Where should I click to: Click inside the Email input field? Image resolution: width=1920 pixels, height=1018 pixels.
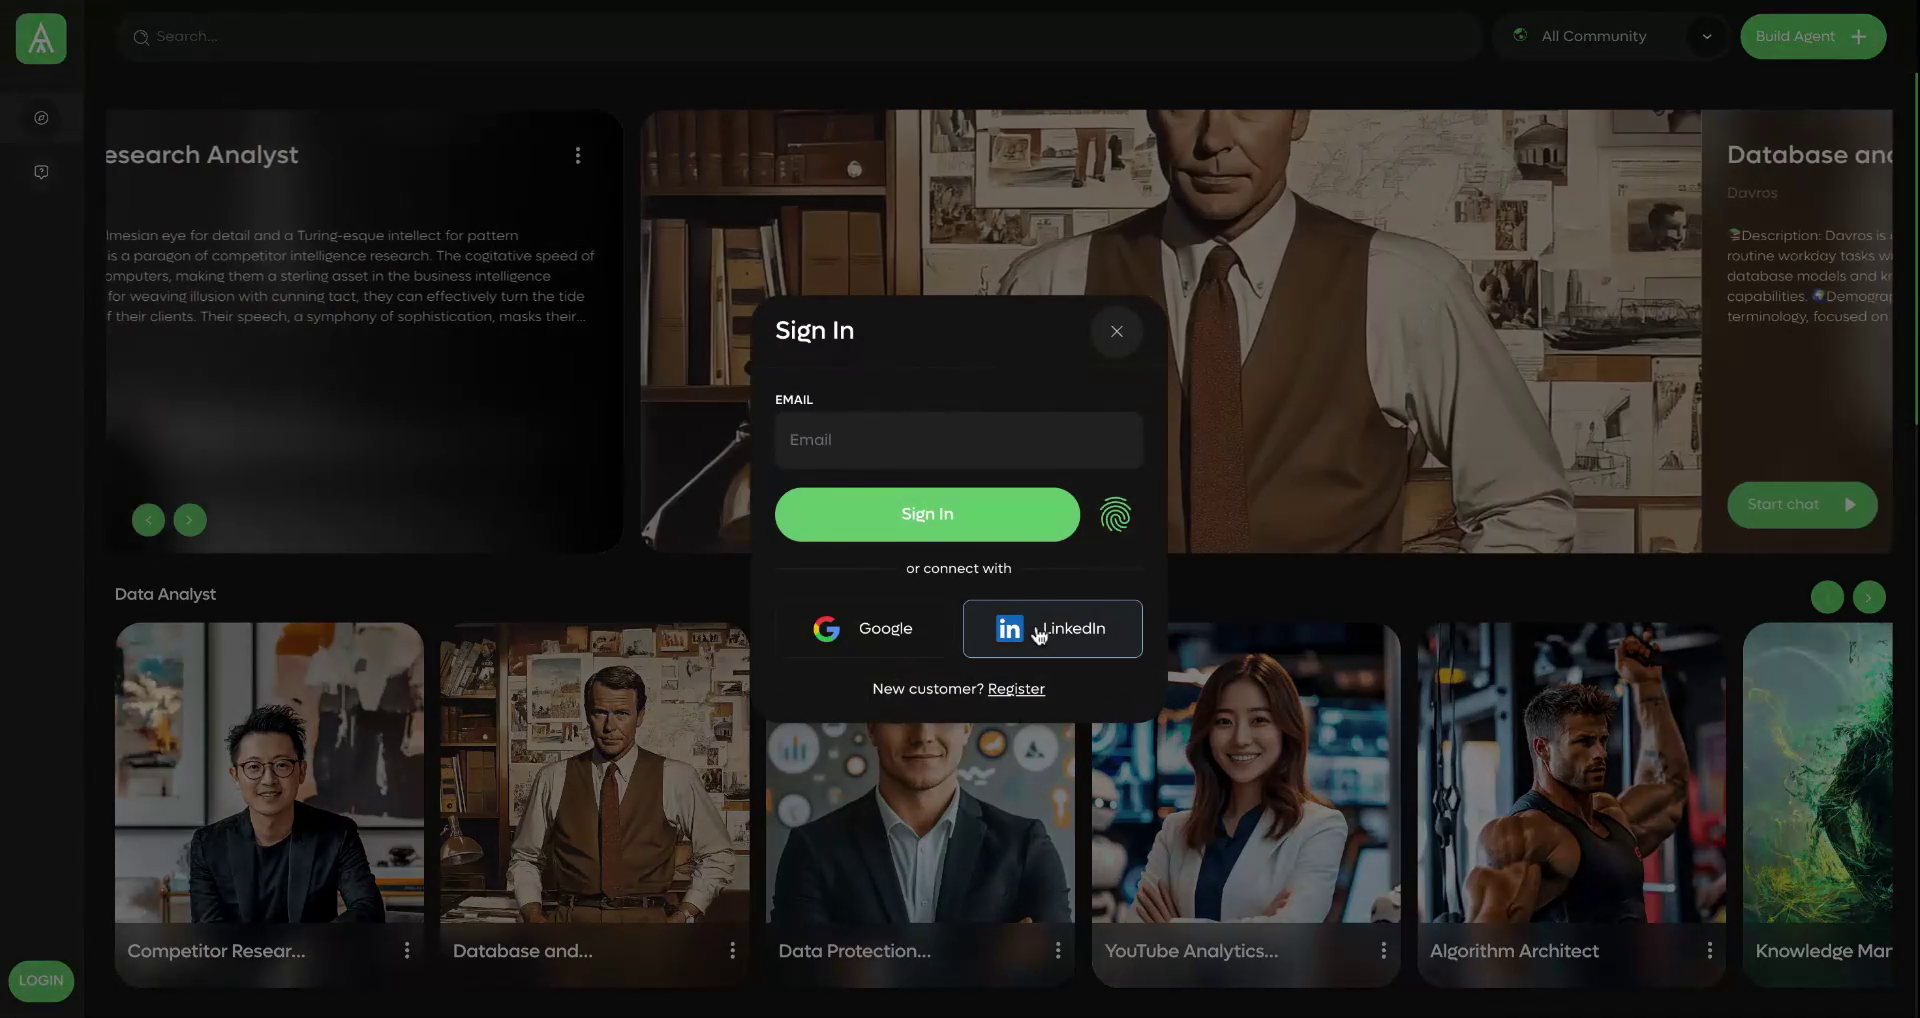[957, 440]
